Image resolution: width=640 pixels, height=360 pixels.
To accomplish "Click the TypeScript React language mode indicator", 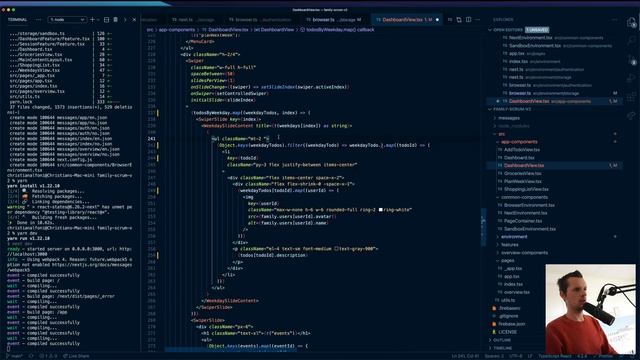I will tap(555, 356).
